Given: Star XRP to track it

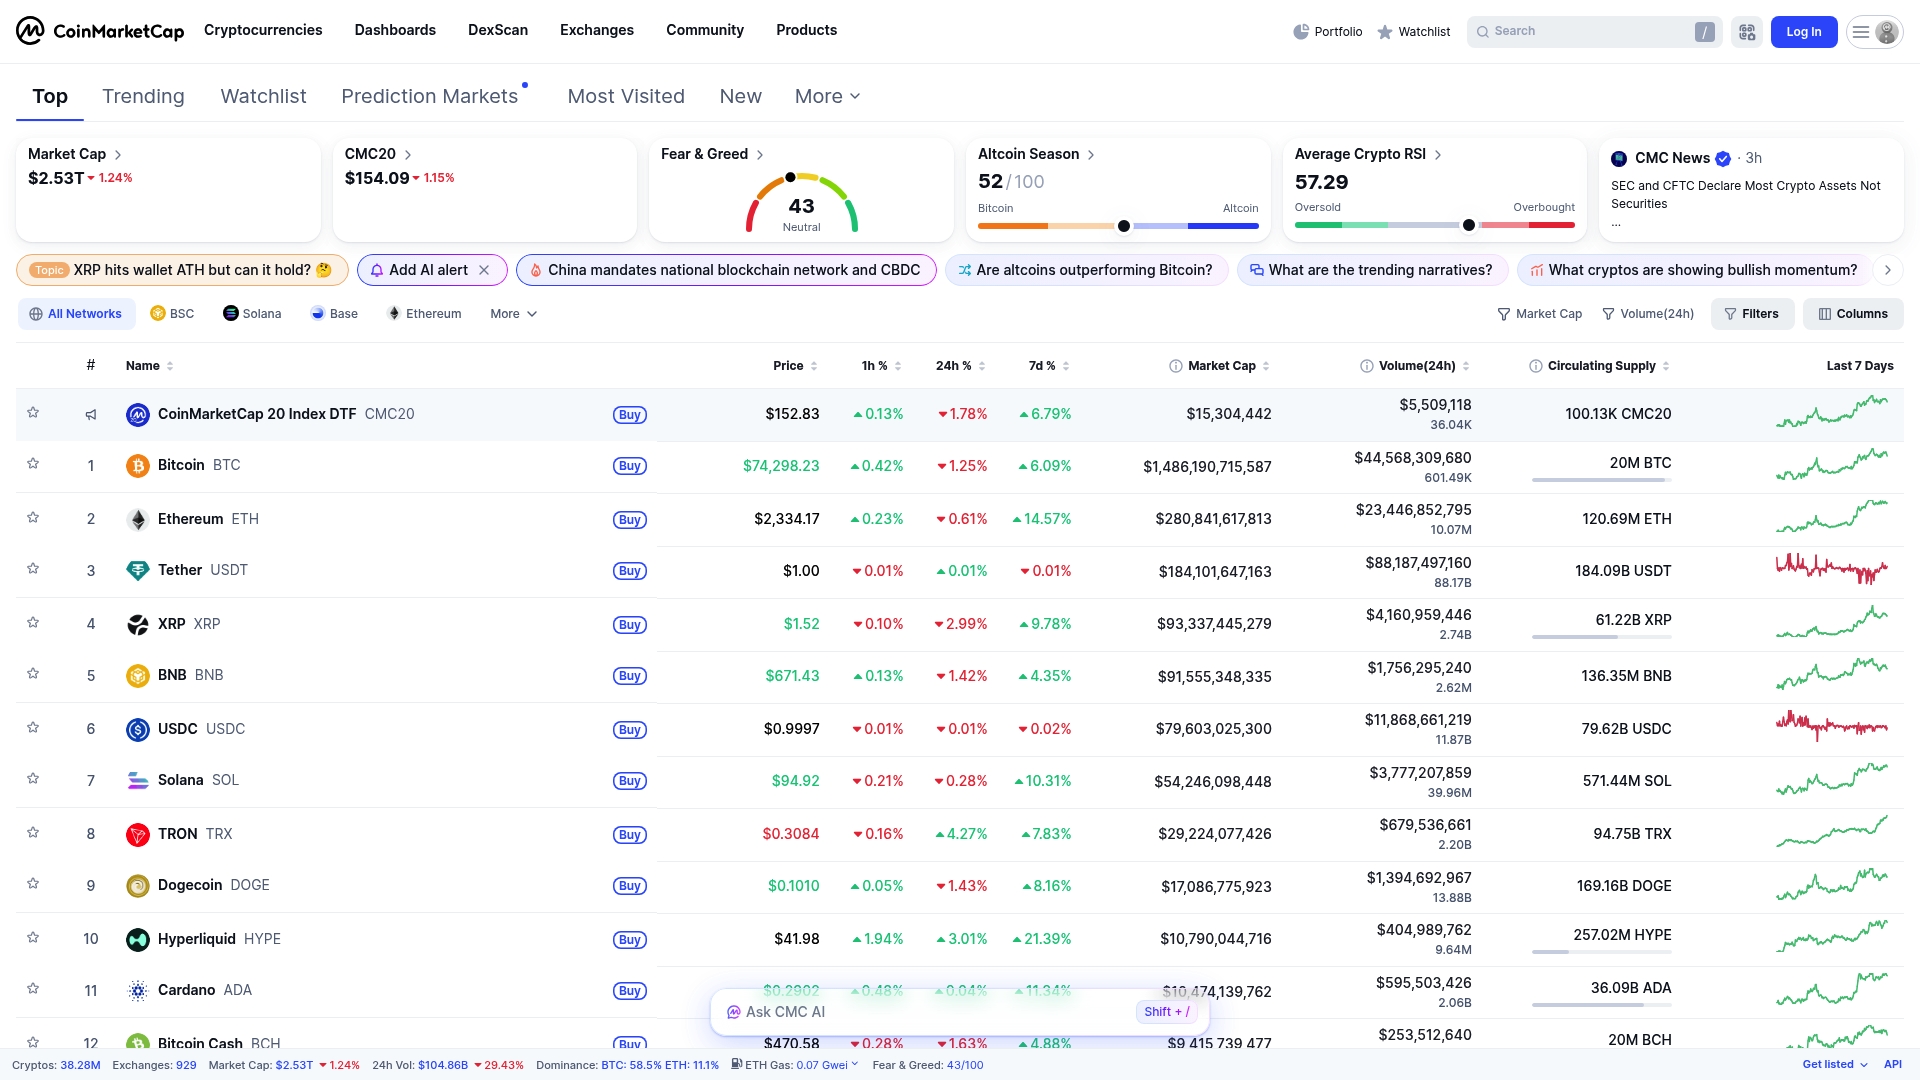Looking at the screenshot, I should pos(33,621).
